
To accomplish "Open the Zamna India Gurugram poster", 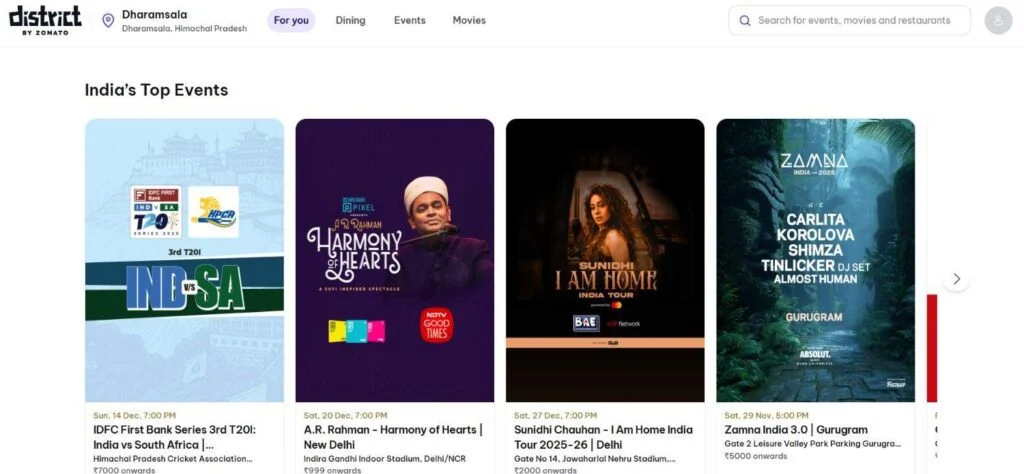I will (x=816, y=260).
